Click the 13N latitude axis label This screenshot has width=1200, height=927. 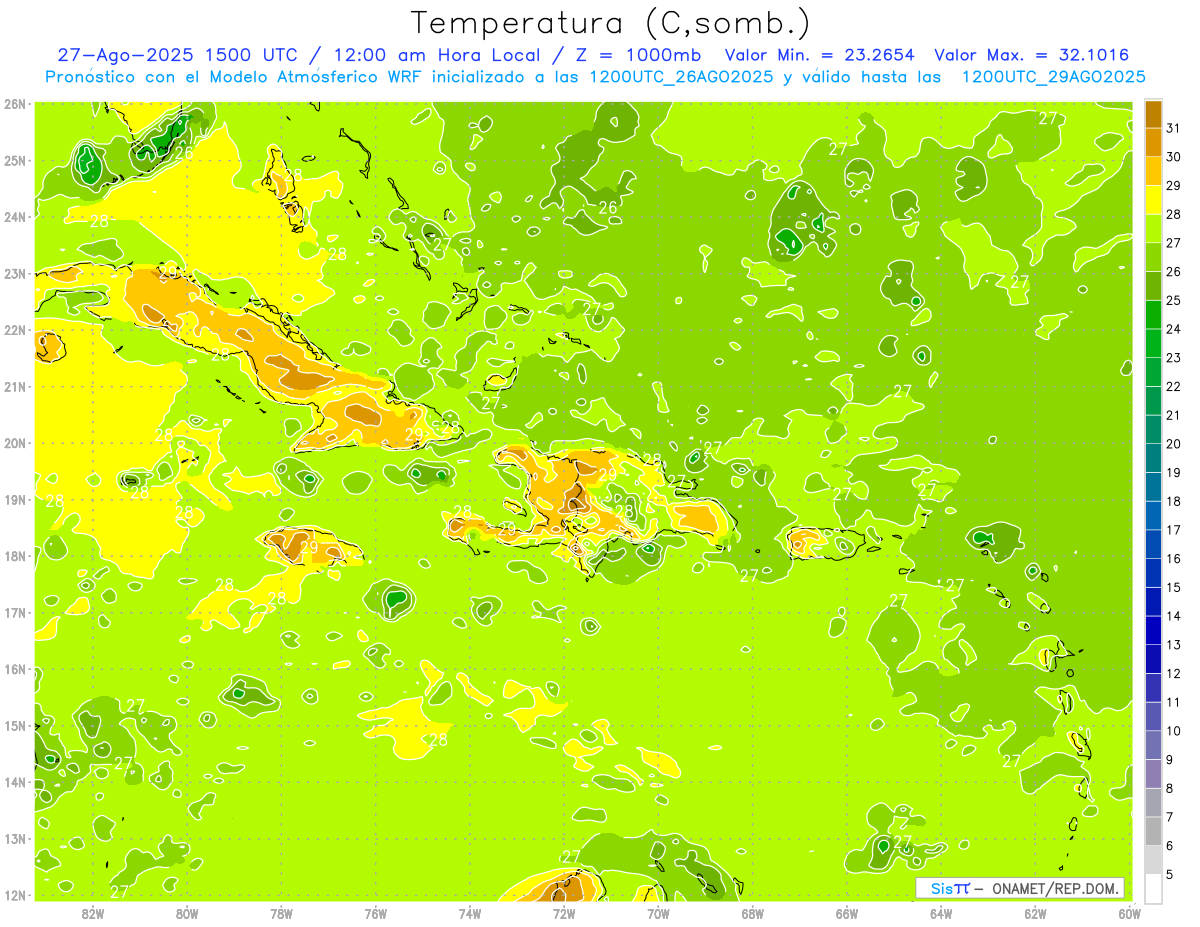pos(15,838)
